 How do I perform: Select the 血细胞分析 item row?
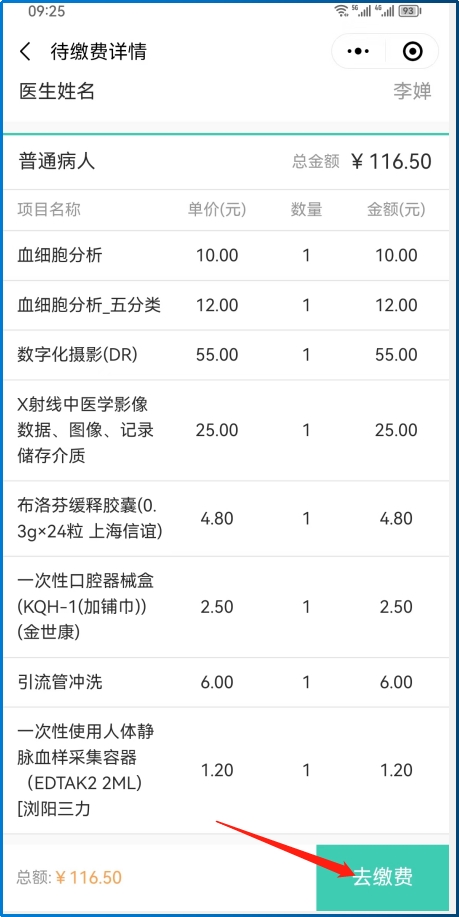tap(226, 256)
